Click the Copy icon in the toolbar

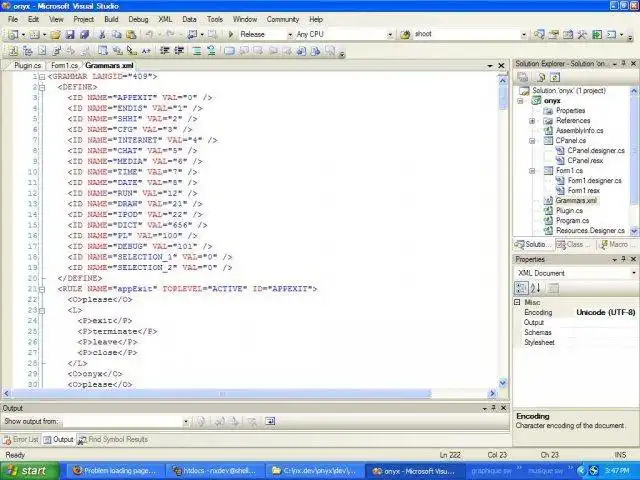click(x=116, y=35)
